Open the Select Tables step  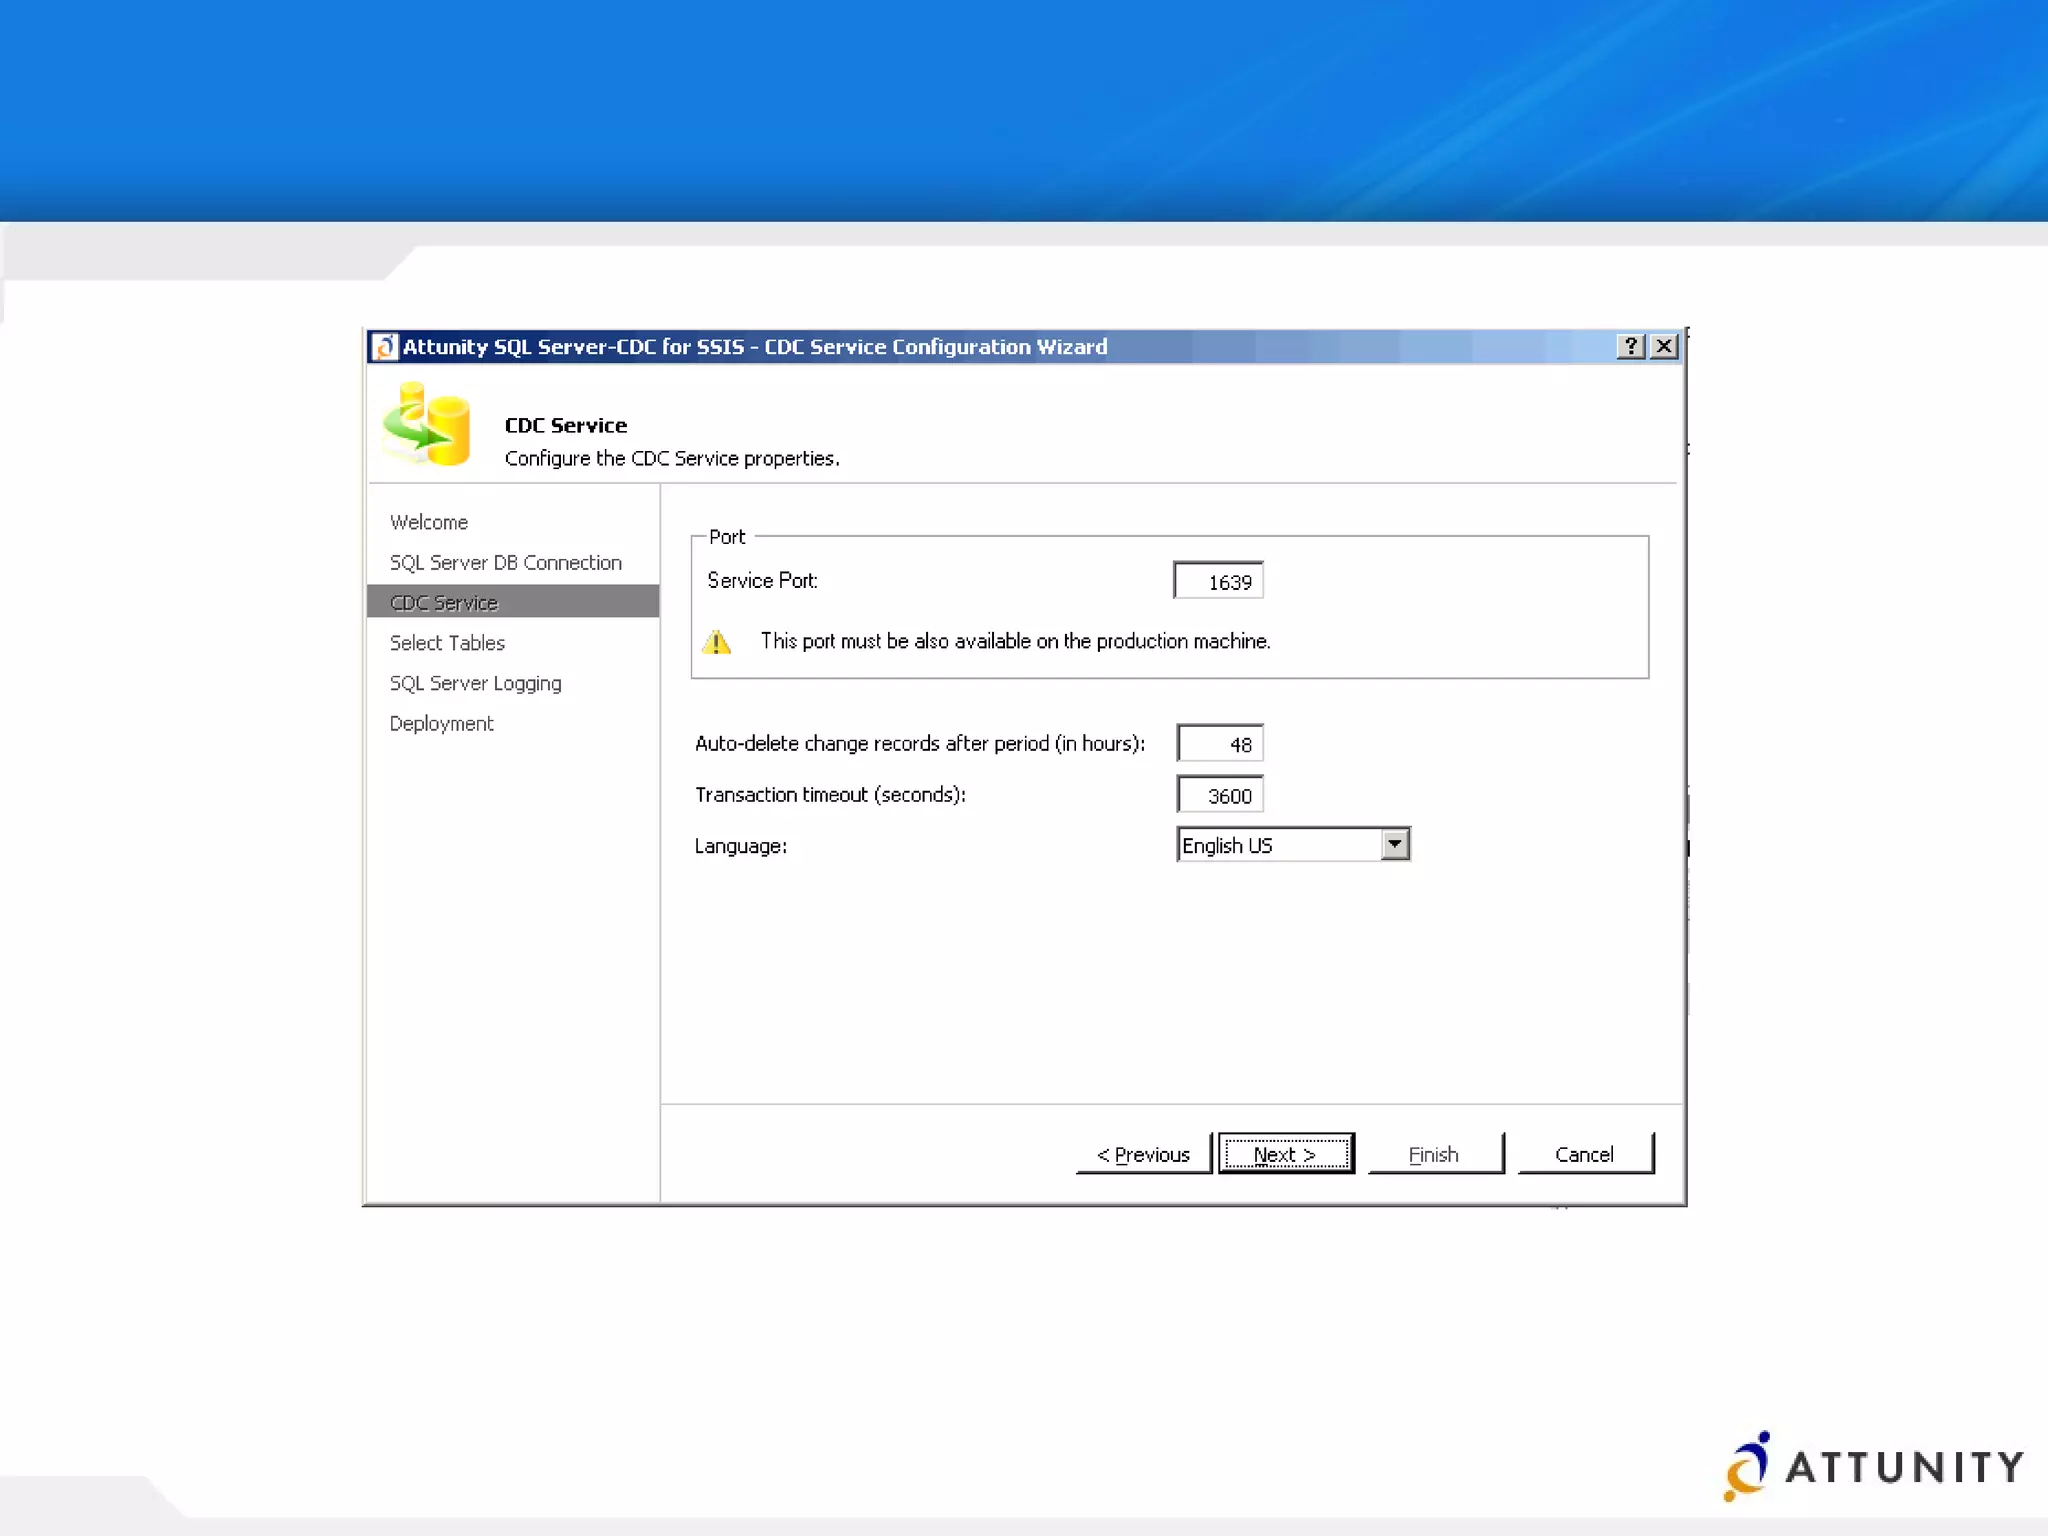coord(447,643)
